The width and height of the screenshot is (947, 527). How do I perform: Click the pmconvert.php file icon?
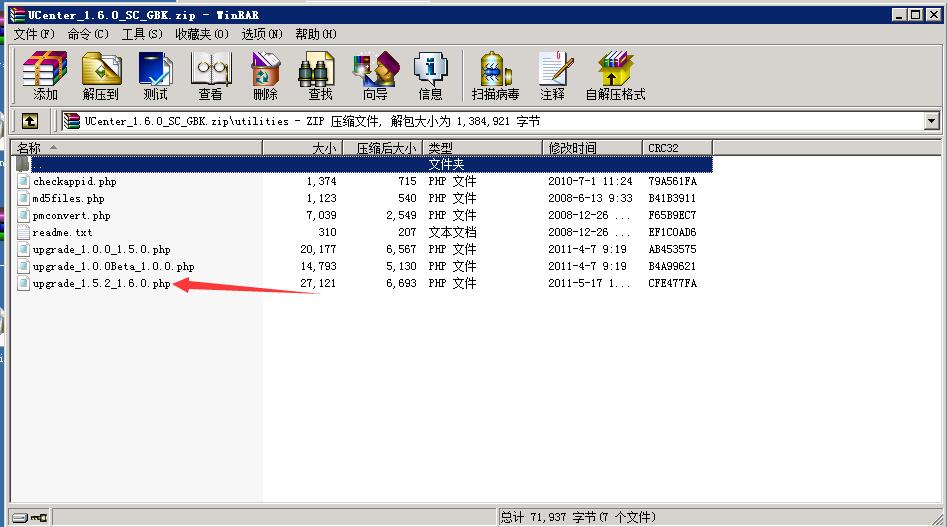[x=23, y=215]
